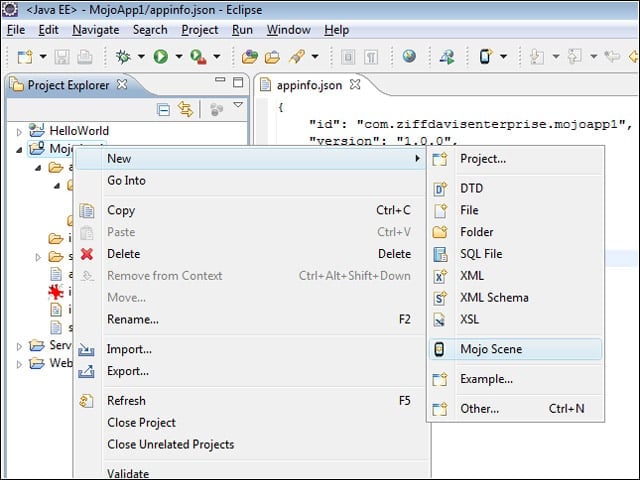640x480 pixels.
Task: Open the Navigate menu
Action: click(96, 30)
